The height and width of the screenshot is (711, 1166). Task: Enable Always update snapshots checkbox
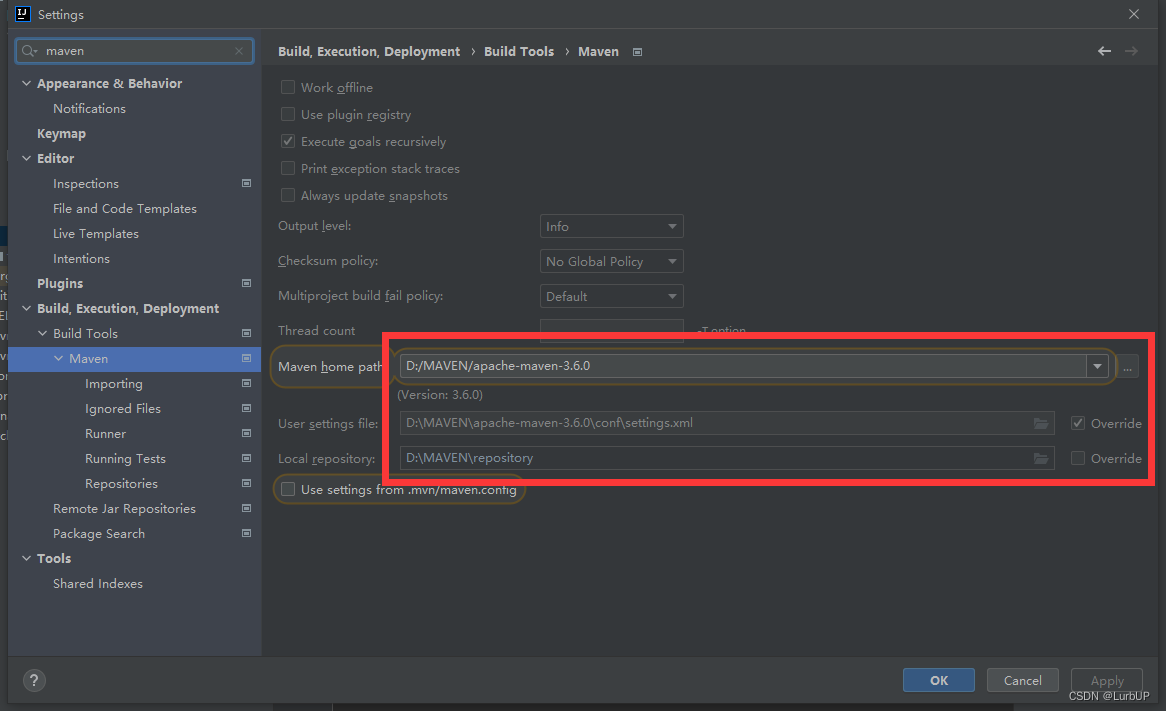pos(288,195)
